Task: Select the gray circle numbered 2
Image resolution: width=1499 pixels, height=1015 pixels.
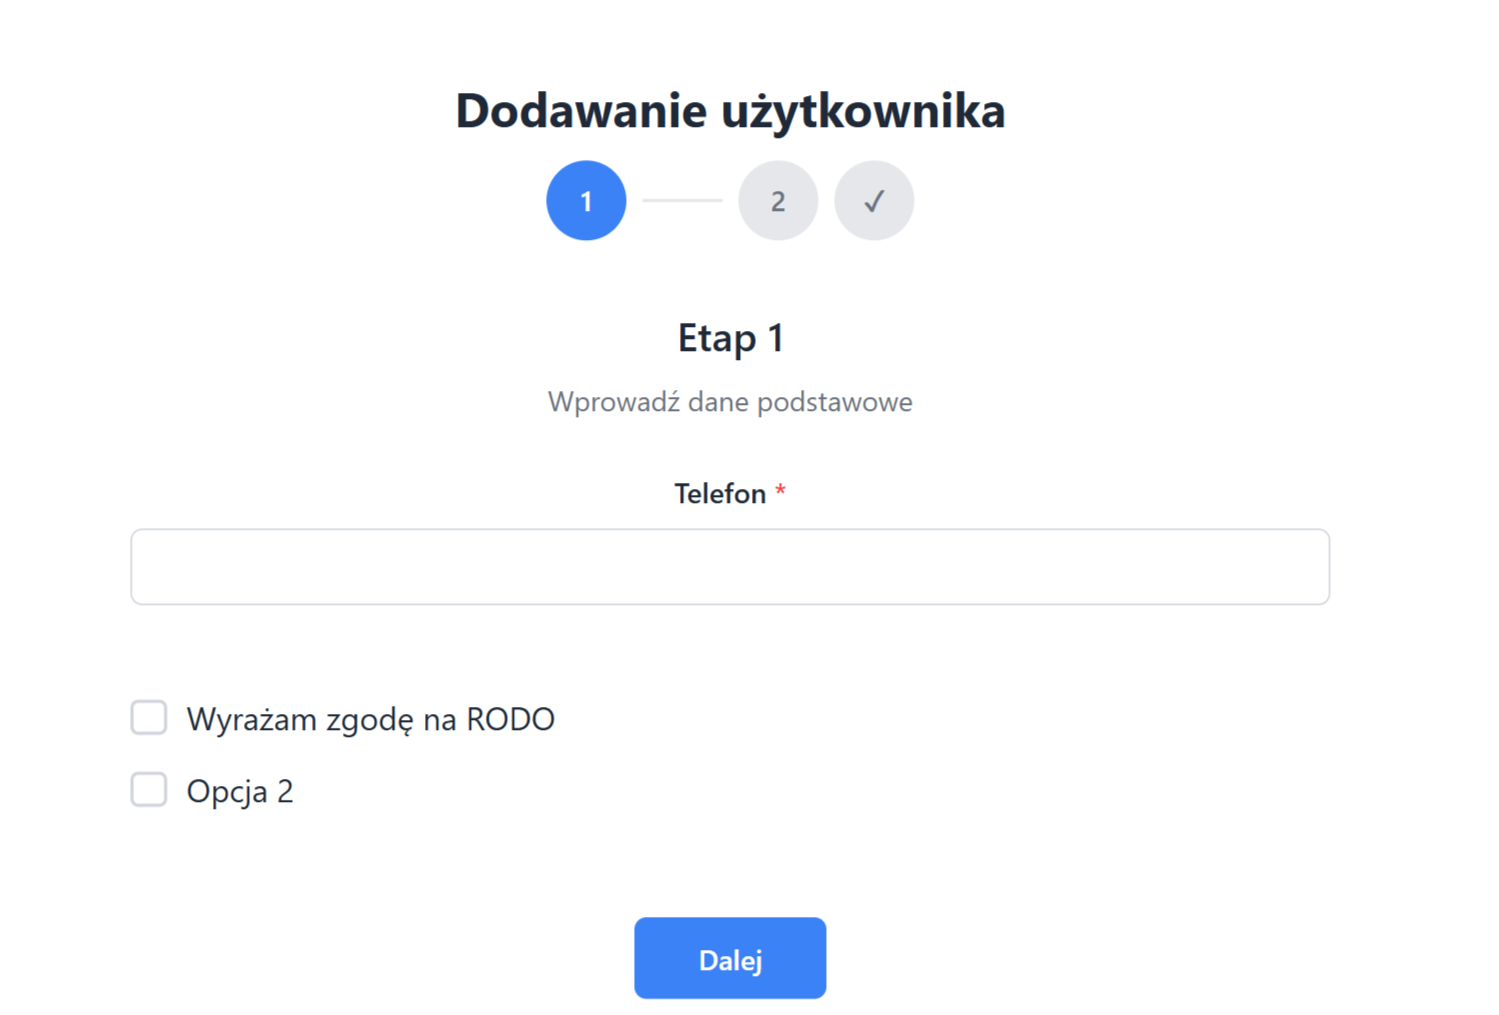Action: (778, 201)
